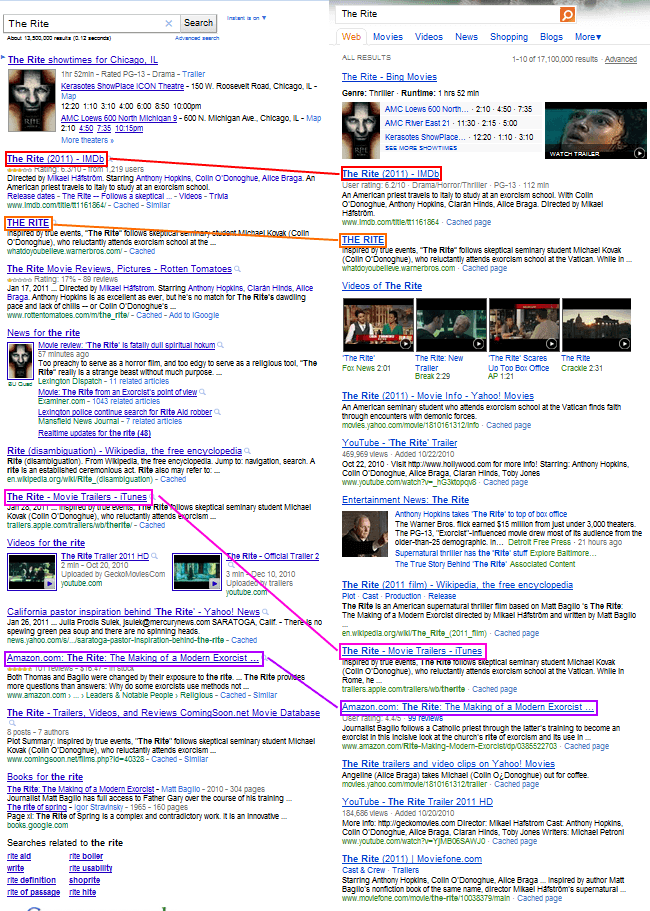650x911 pixels.
Task: Click preview magnifier beside 'fatally dull spiritual hokum' review
Action: pyautogui.click(x=220, y=345)
